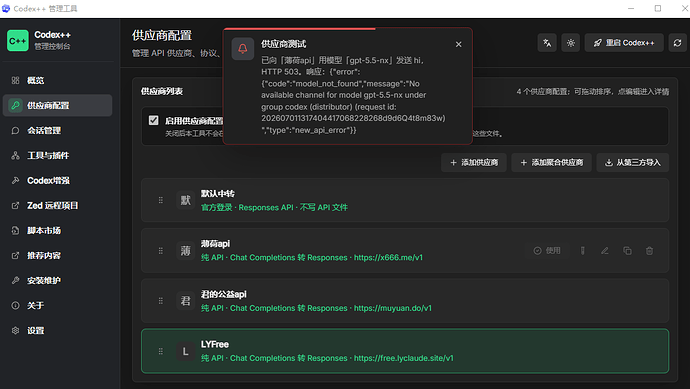Click the 薄 avatar of 薄荷api

(x=185, y=251)
